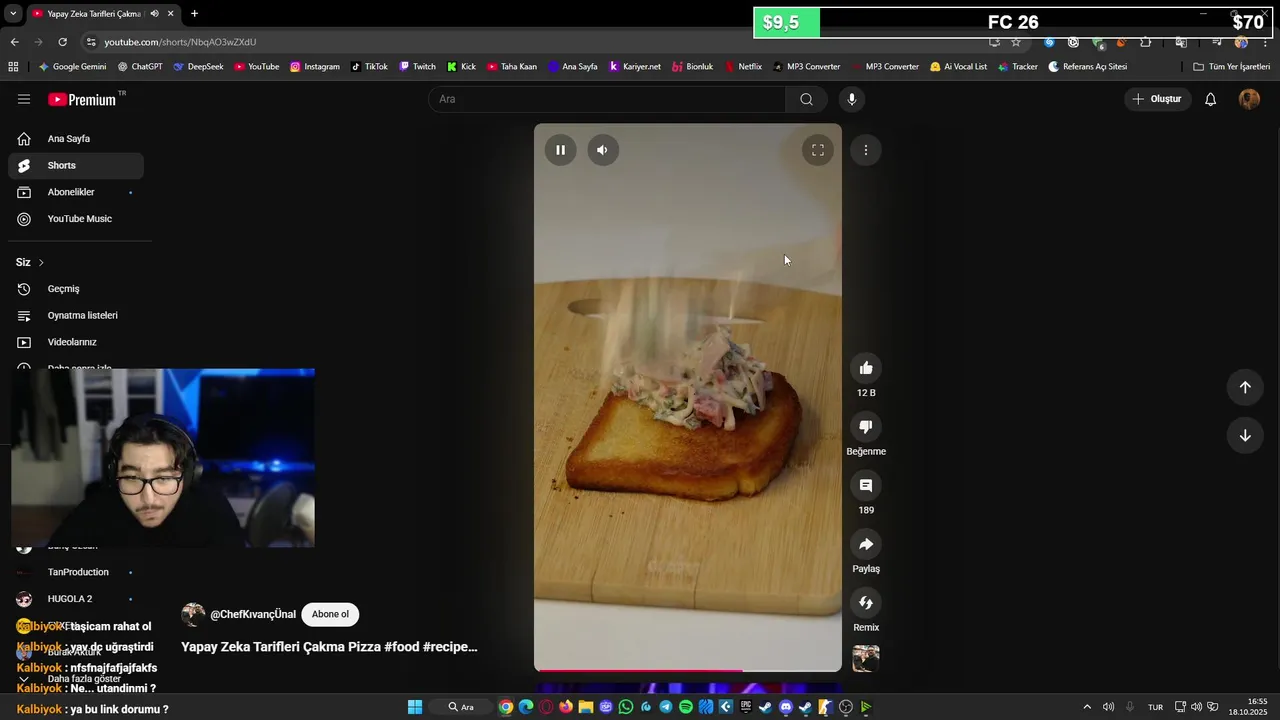
Task: Click the Oluştur create button
Action: (1156, 99)
